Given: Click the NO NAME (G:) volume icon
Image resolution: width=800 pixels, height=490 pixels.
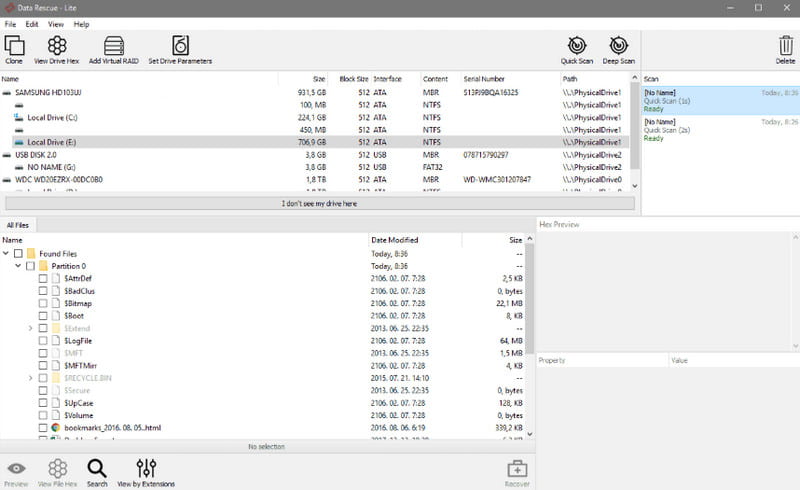Looking at the screenshot, I should 19,167.
